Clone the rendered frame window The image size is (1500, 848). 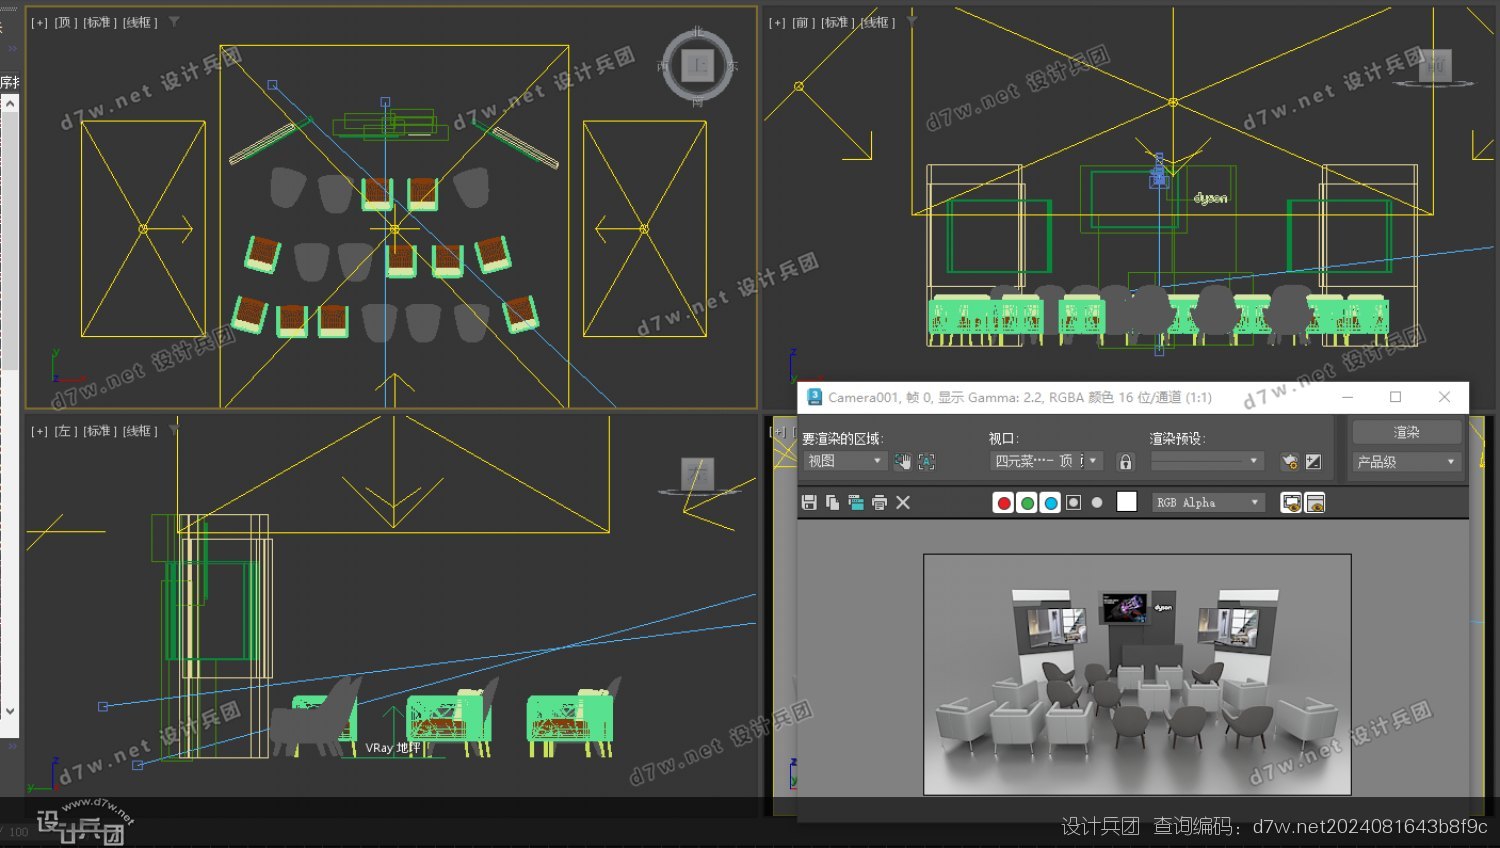click(x=856, y=503)
